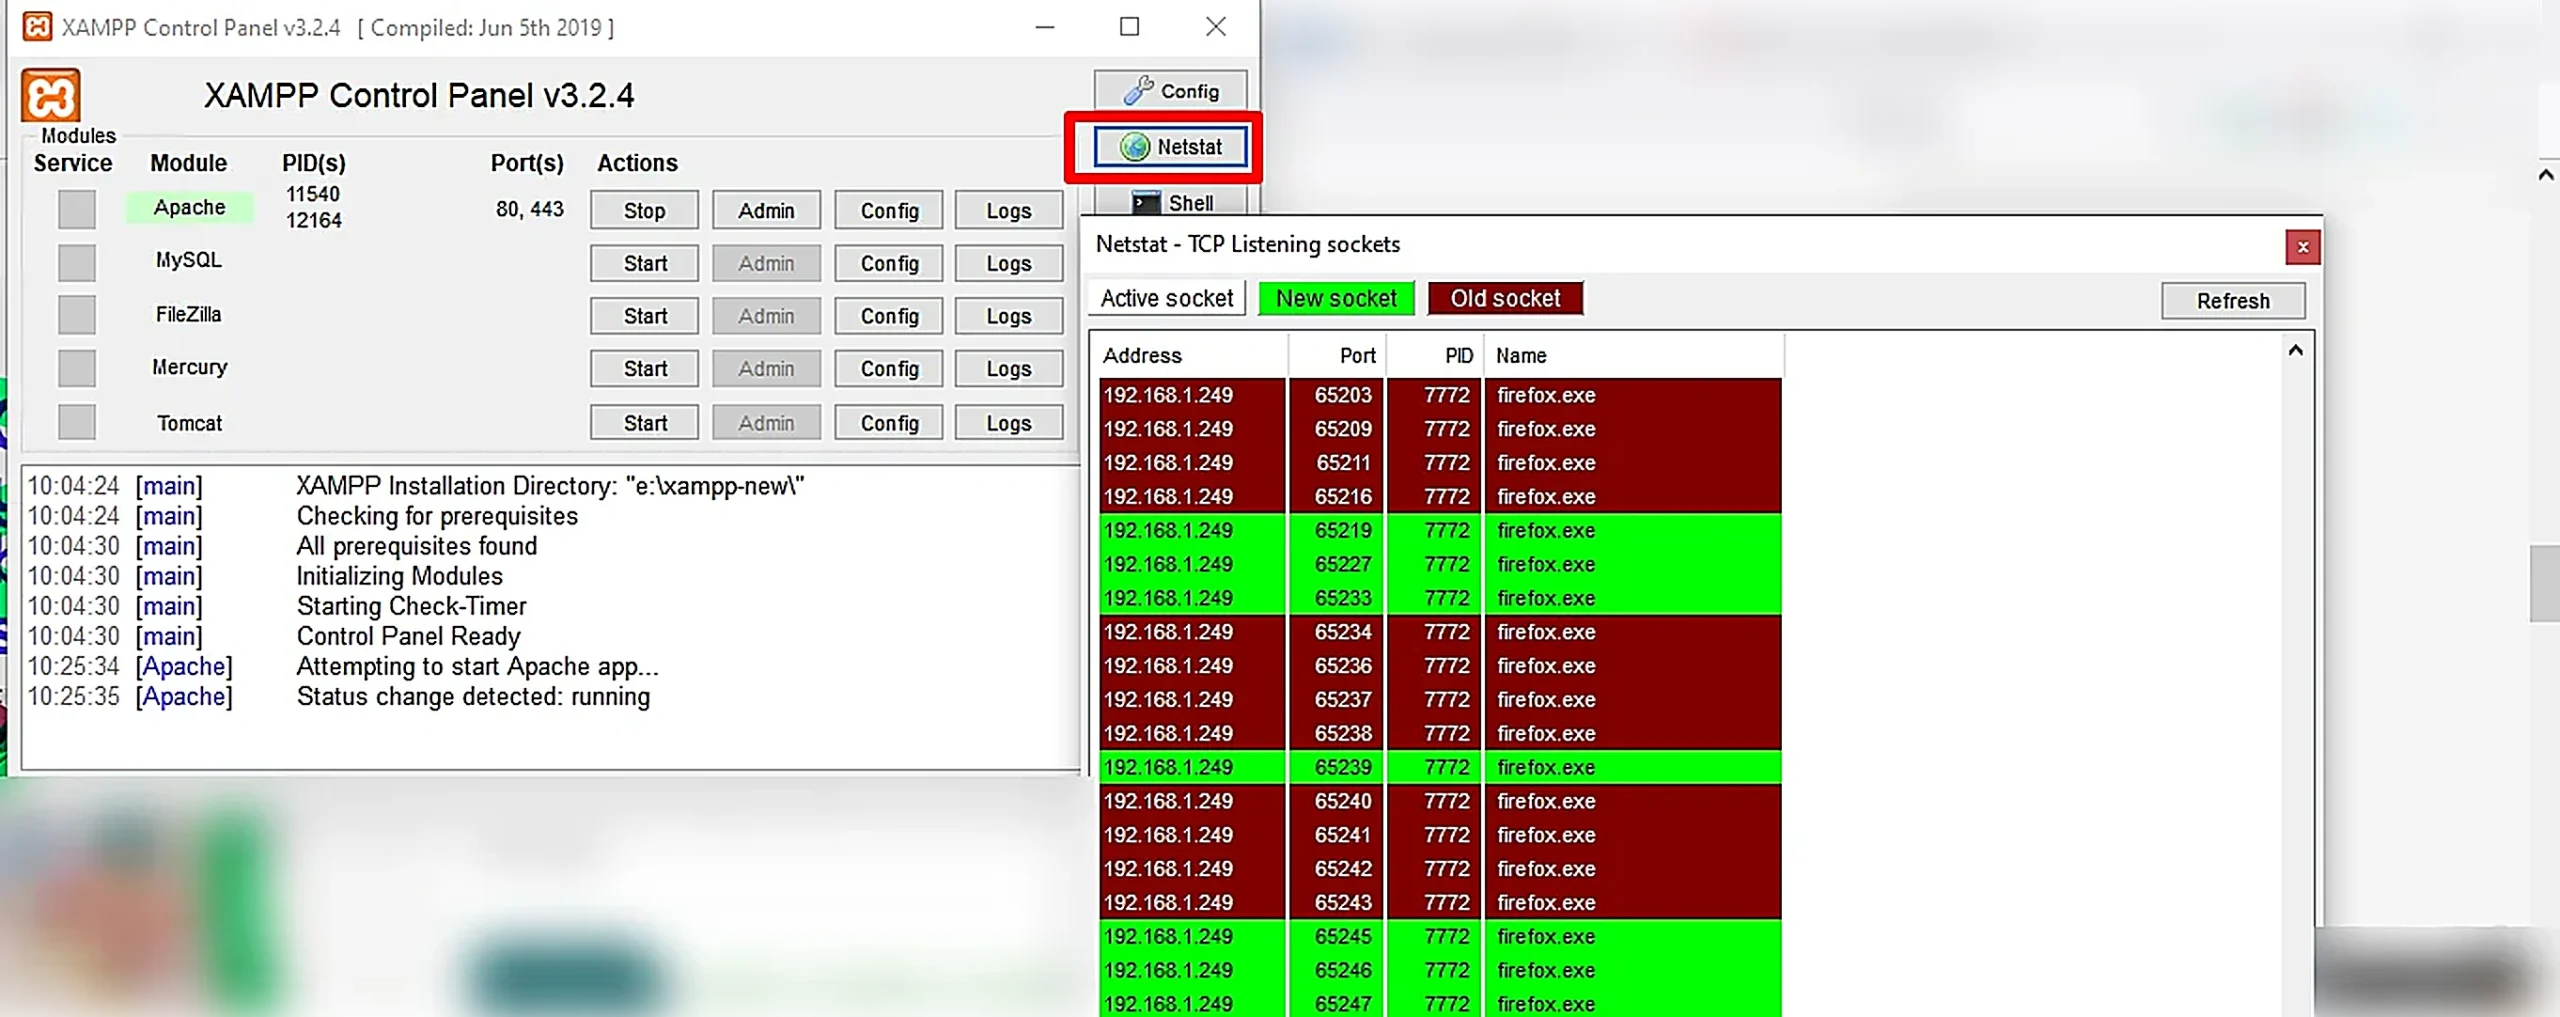Open the FileZilla Config menu
Screen dimensions: 2560x1017
(889, 316)
